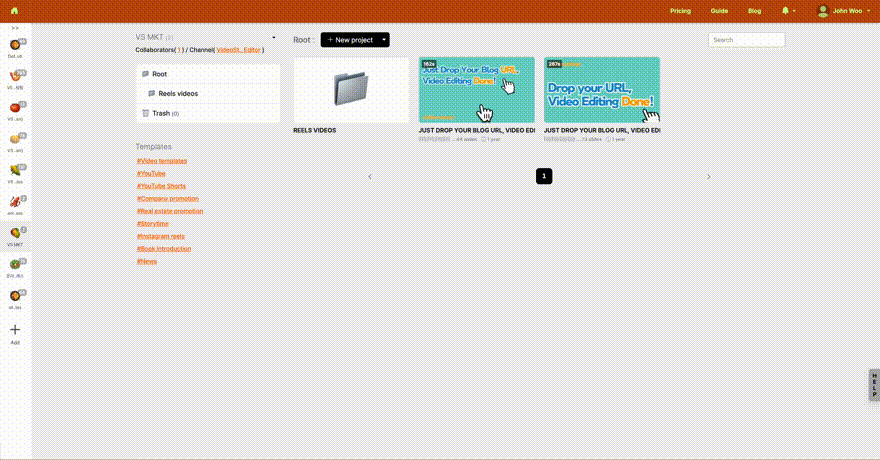Expand the VS MKT workspace dropdown
The image size is (880, 460).
click(273, 37)
